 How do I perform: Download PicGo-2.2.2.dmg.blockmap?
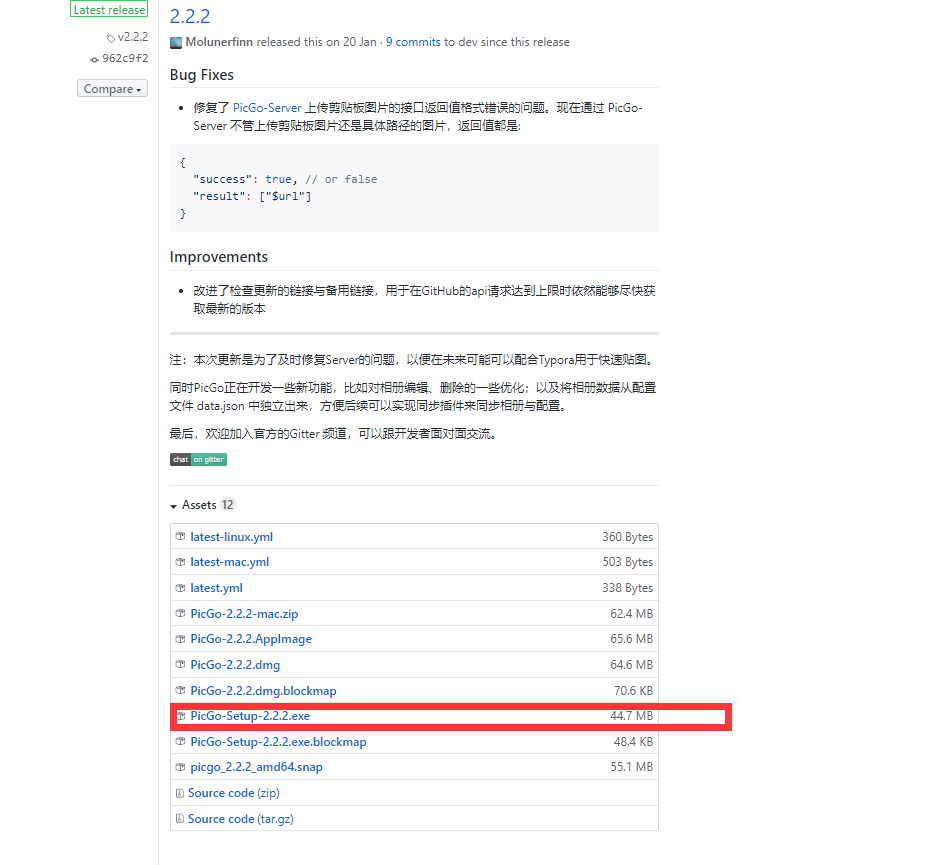tap(263, 690)
